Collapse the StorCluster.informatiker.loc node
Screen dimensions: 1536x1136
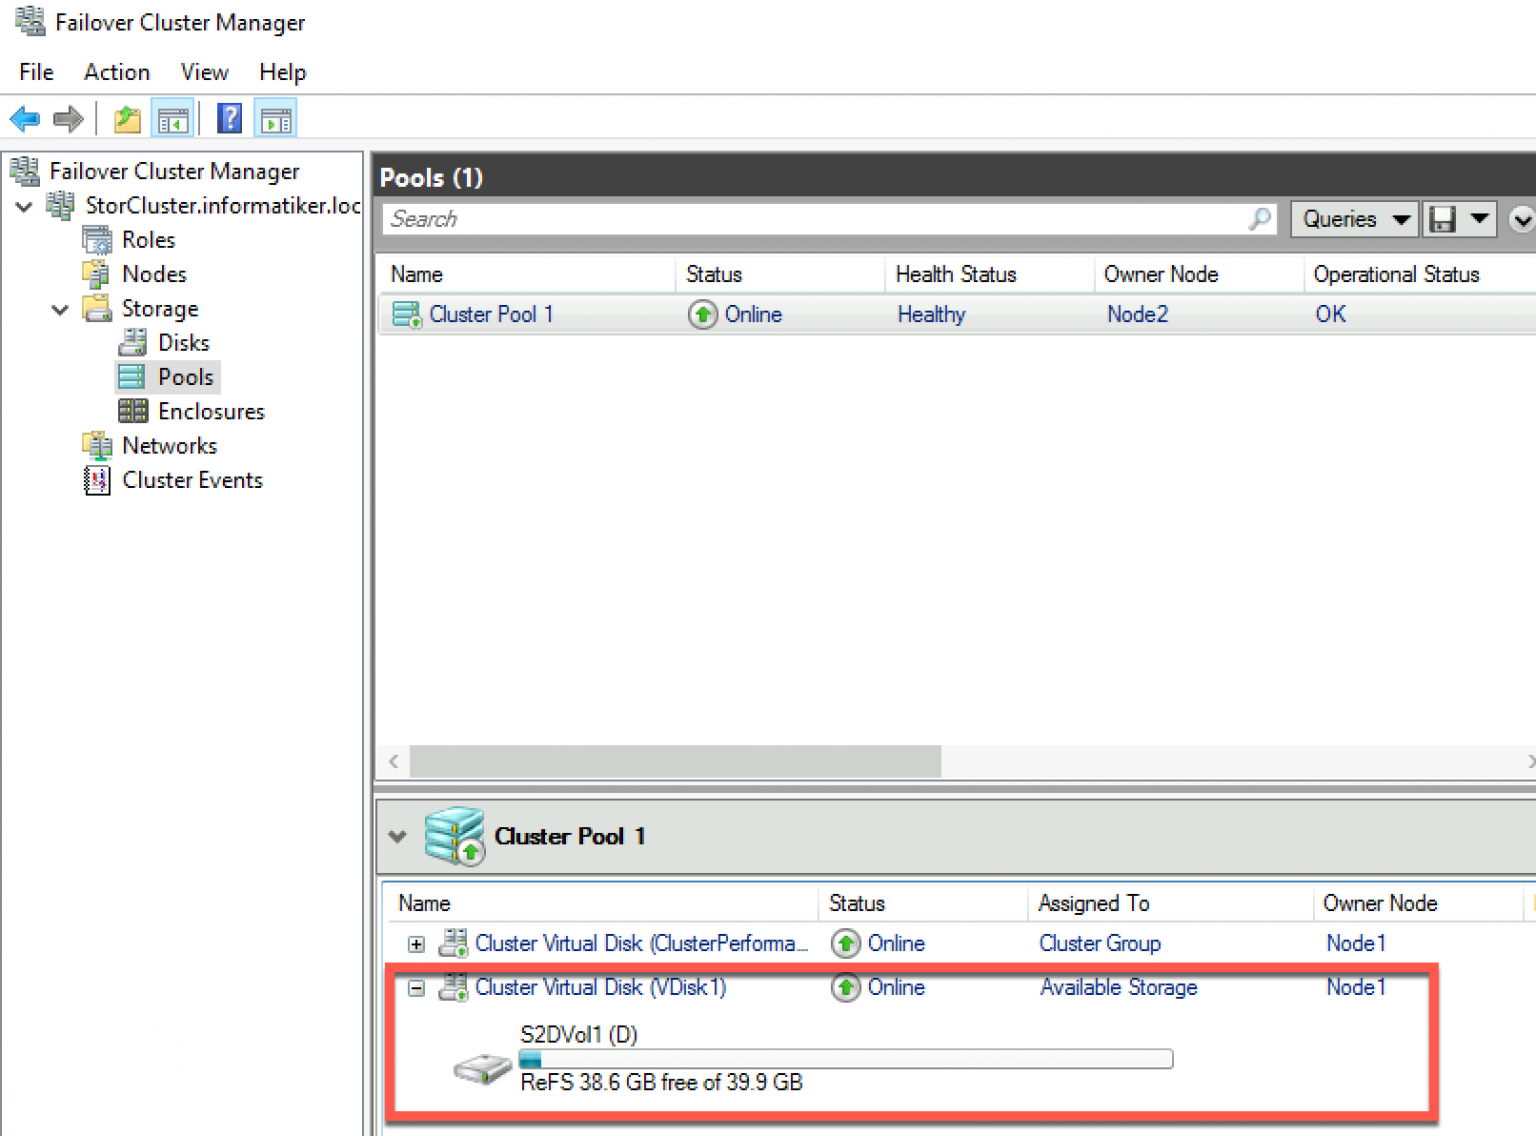(23, 206)
